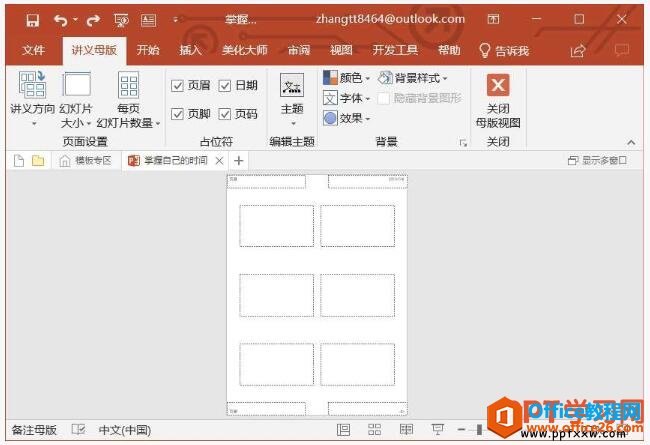Viewport: 650px width, 445px height.
Task: Start Slide Show view icon
Action: coord(437,430)
